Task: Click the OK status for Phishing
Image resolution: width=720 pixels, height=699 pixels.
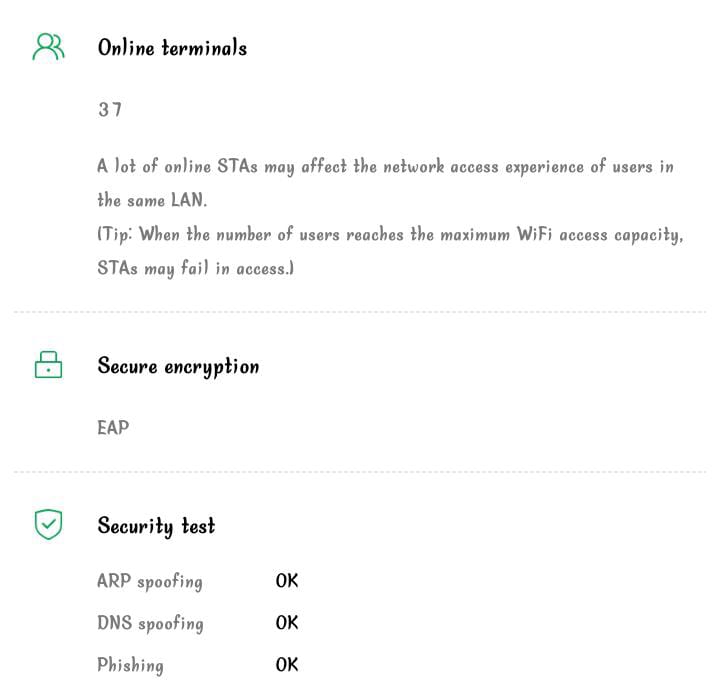Action: 287,665
